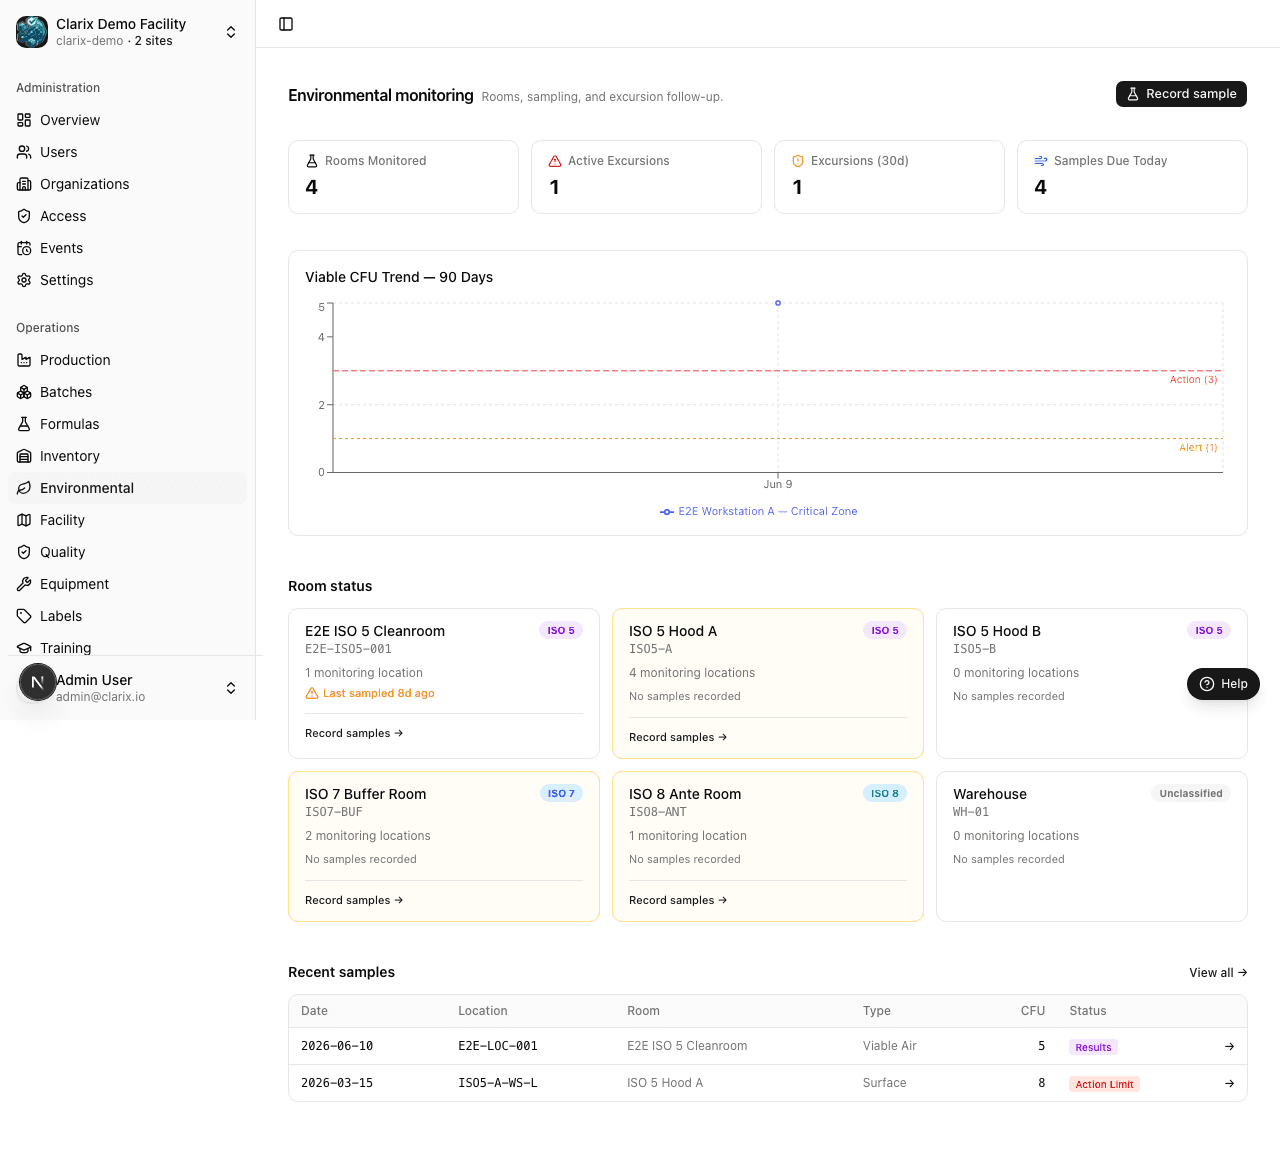1280x1158 pixels.
Task: Click the Record sample button
Action: pos(1181,94)
